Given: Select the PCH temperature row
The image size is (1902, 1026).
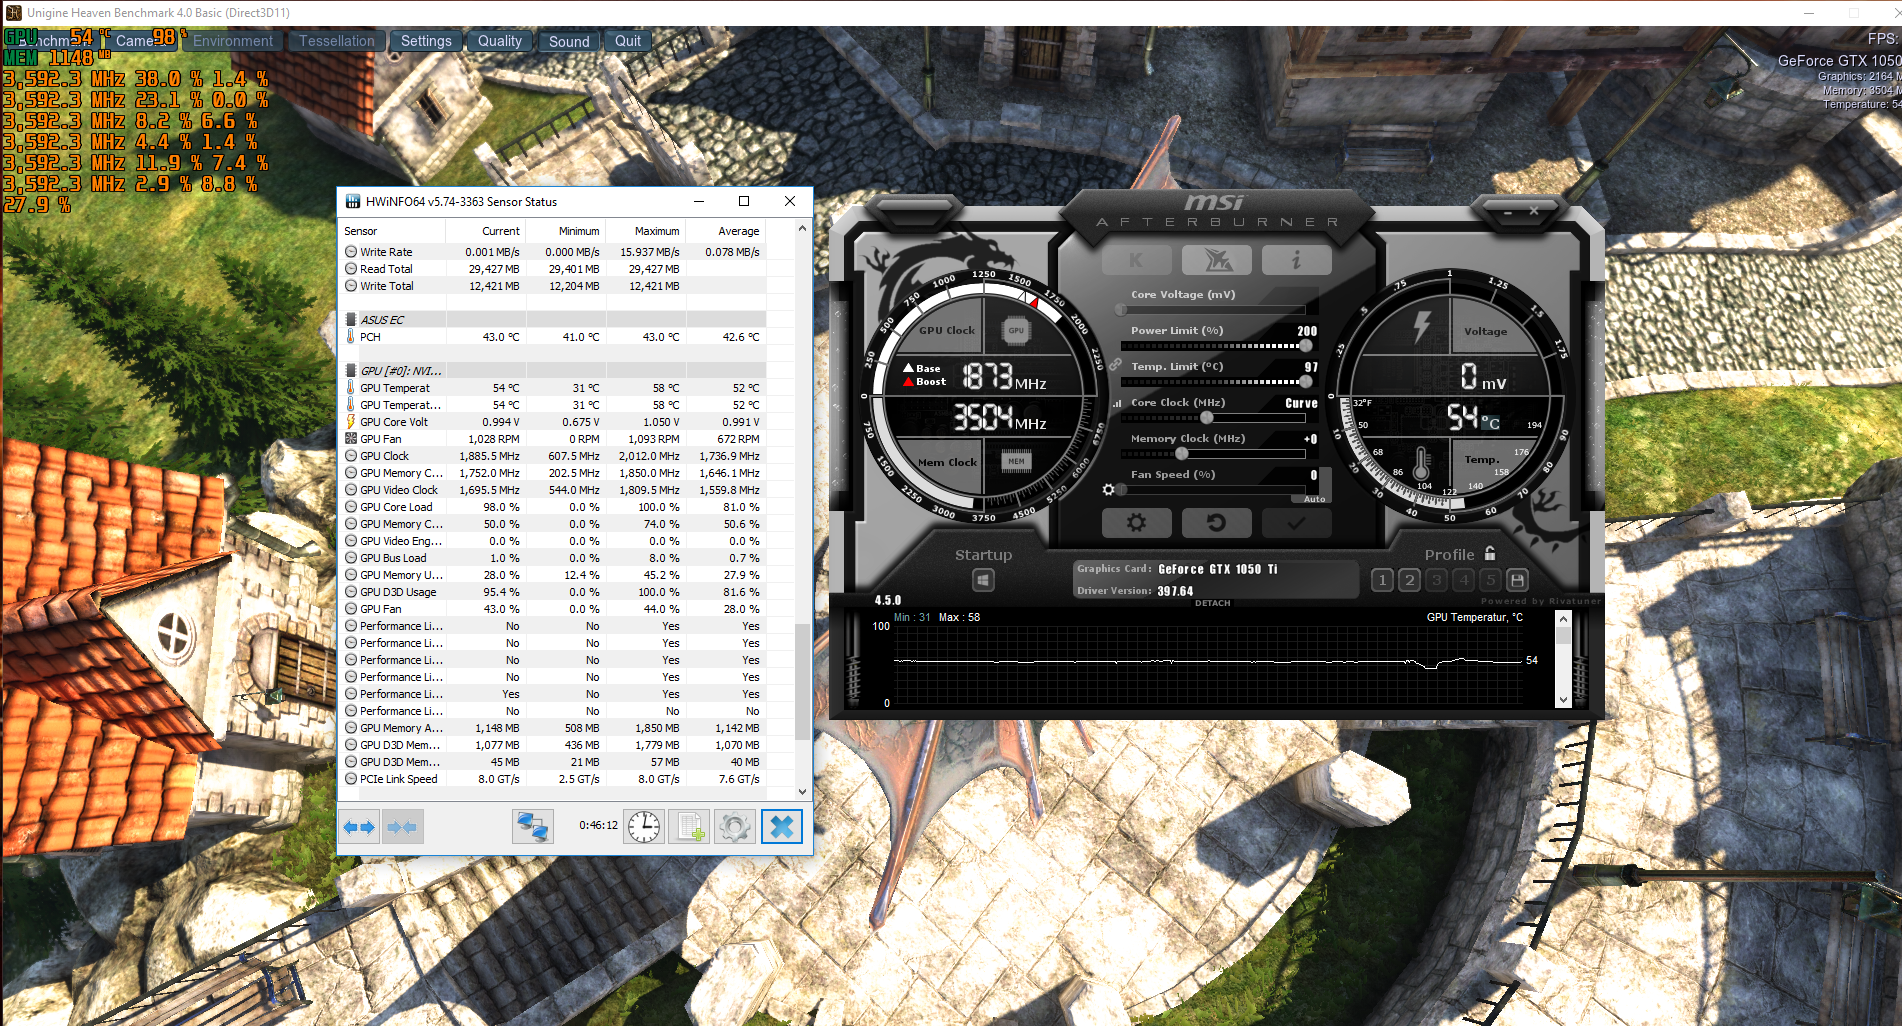Looking at the screenshot, I should point(555,337).
